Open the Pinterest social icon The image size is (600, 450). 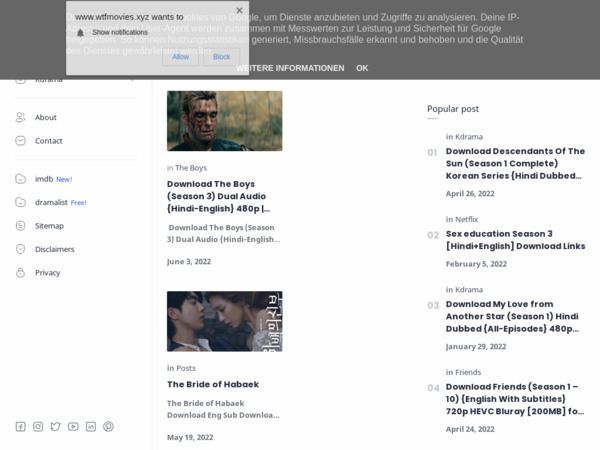[108, 426]
